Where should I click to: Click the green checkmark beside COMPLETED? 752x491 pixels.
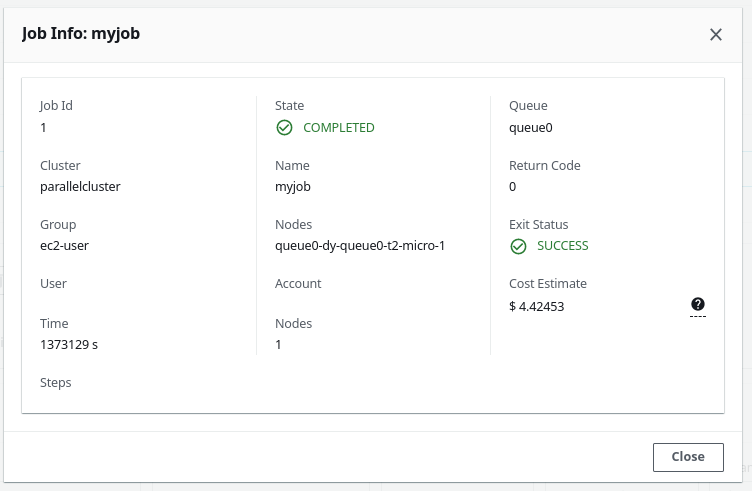coord(284,128)
